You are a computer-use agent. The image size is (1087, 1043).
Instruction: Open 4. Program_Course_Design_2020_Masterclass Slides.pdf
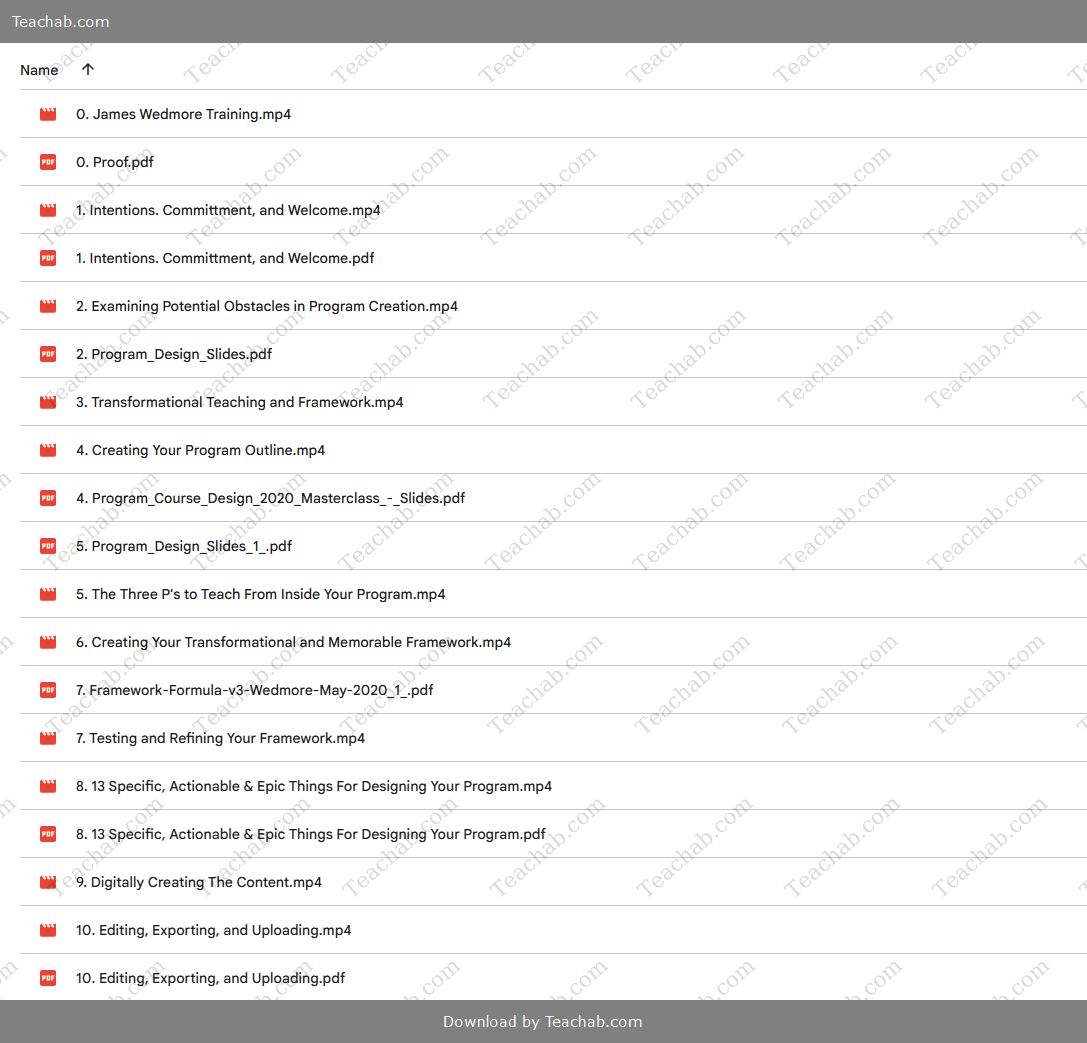coord(270,498)
